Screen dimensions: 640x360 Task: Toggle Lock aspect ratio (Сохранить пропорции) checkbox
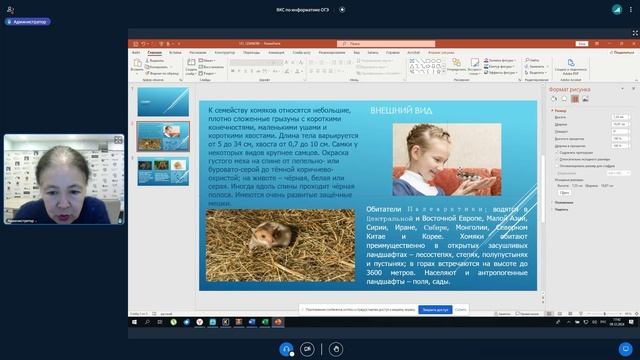[x=556, y=153]
